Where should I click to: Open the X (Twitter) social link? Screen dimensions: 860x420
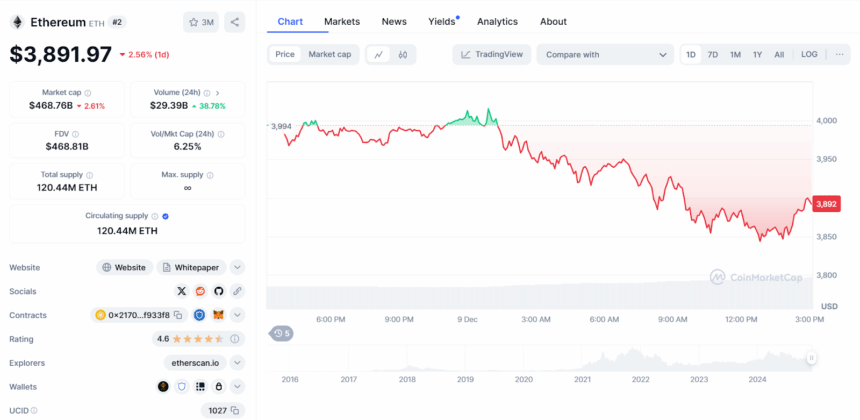tap(181, 291)
